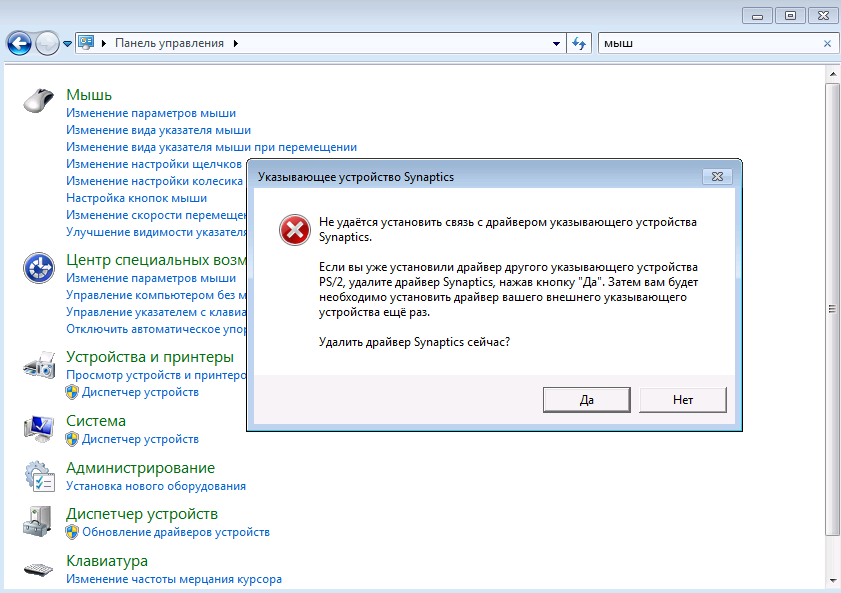The image size is (841, 593).
Task: Open the Мышь heading link
Action: pyautogui.click(x=89, y=95)
